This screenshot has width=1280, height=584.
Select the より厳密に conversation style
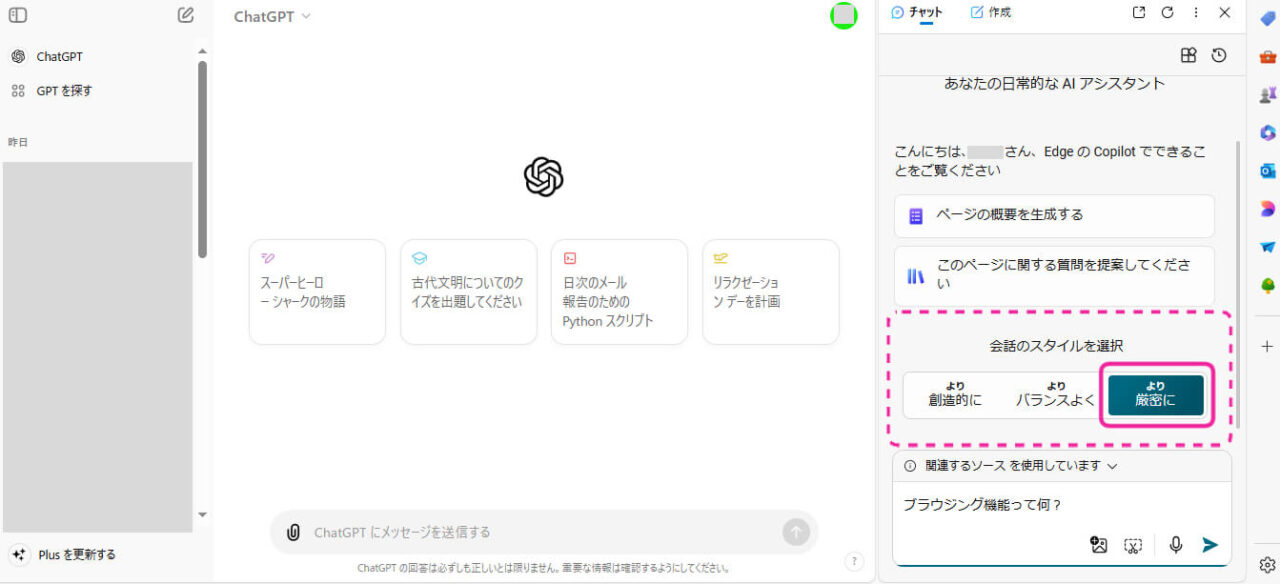tap(1156, 395)
